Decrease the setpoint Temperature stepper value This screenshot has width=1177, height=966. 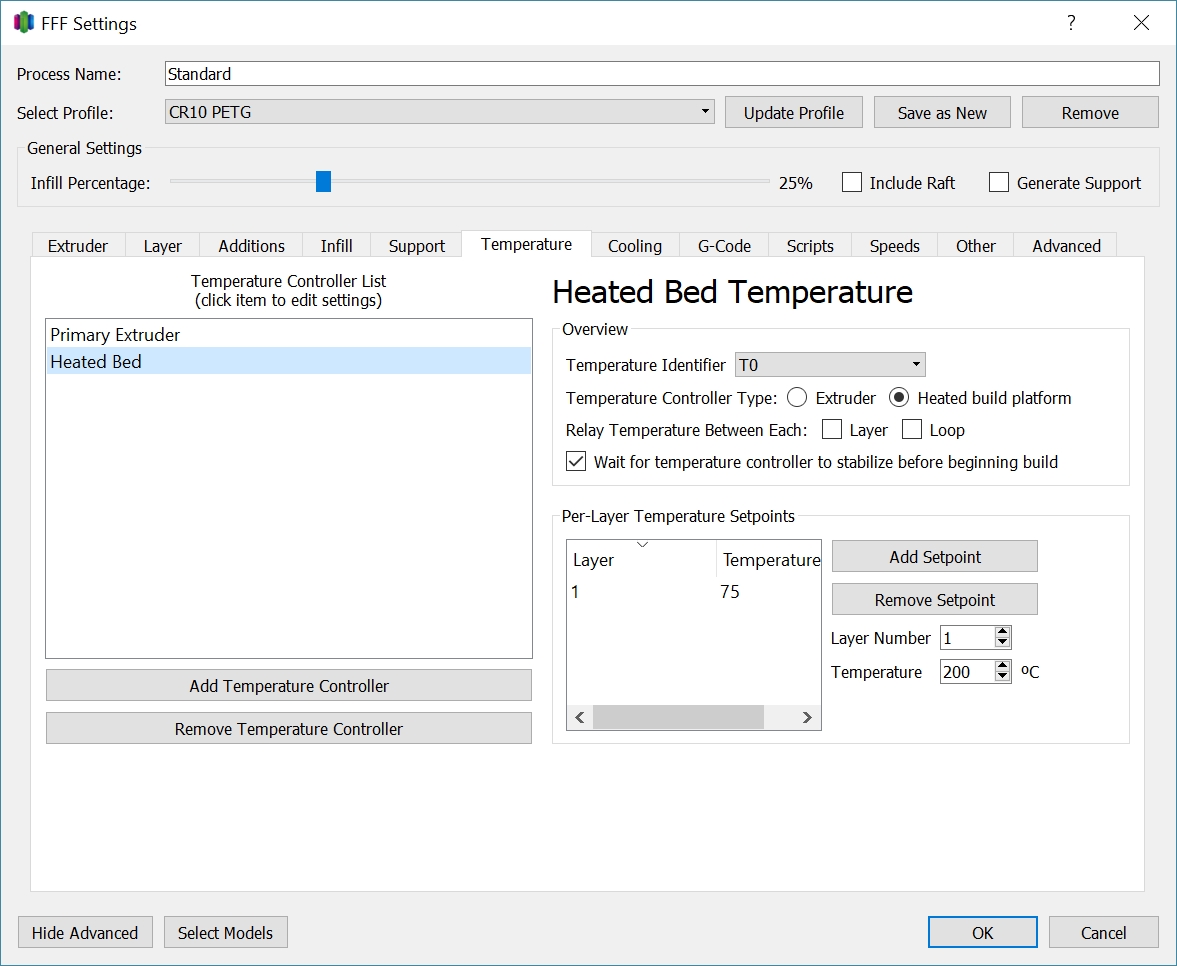[1002, 676]
